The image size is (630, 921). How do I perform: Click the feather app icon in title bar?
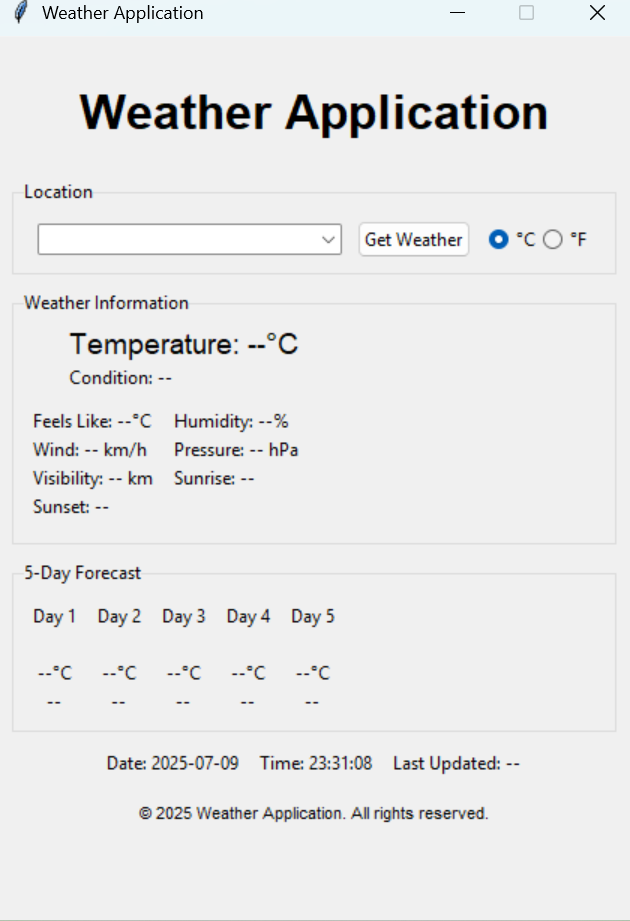21,12
